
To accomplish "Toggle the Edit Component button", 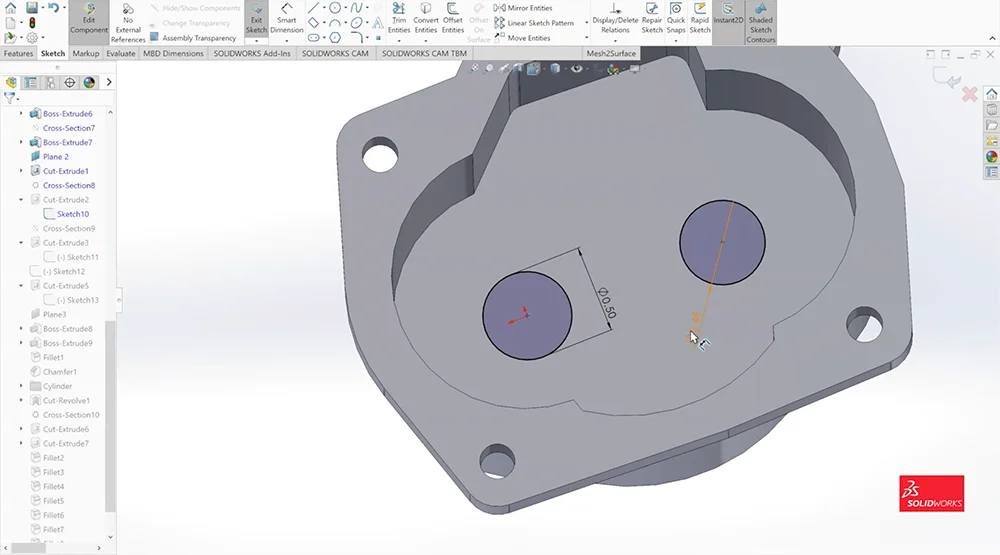I will (x=89, y=18).
